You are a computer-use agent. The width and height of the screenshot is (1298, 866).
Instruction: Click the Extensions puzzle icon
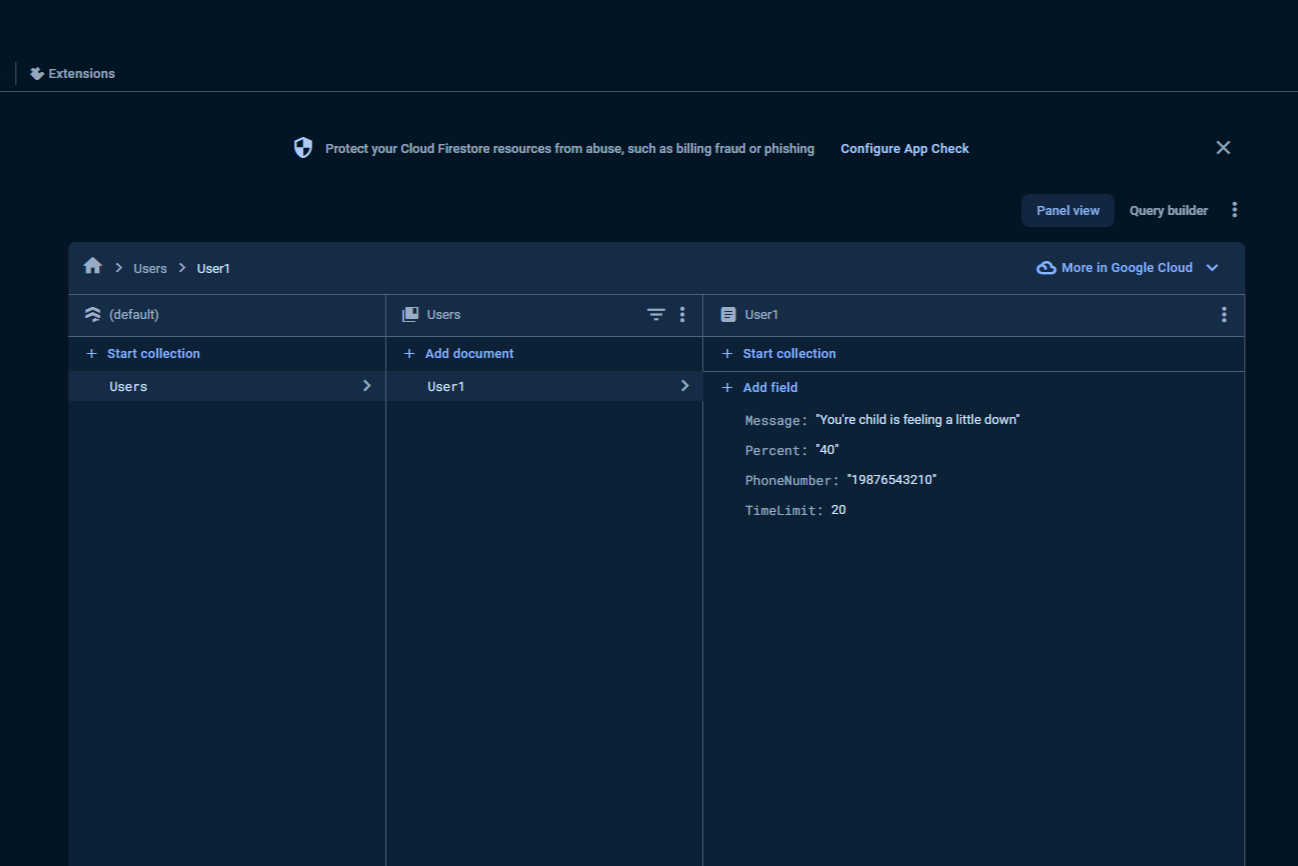[x=37, y=73]
